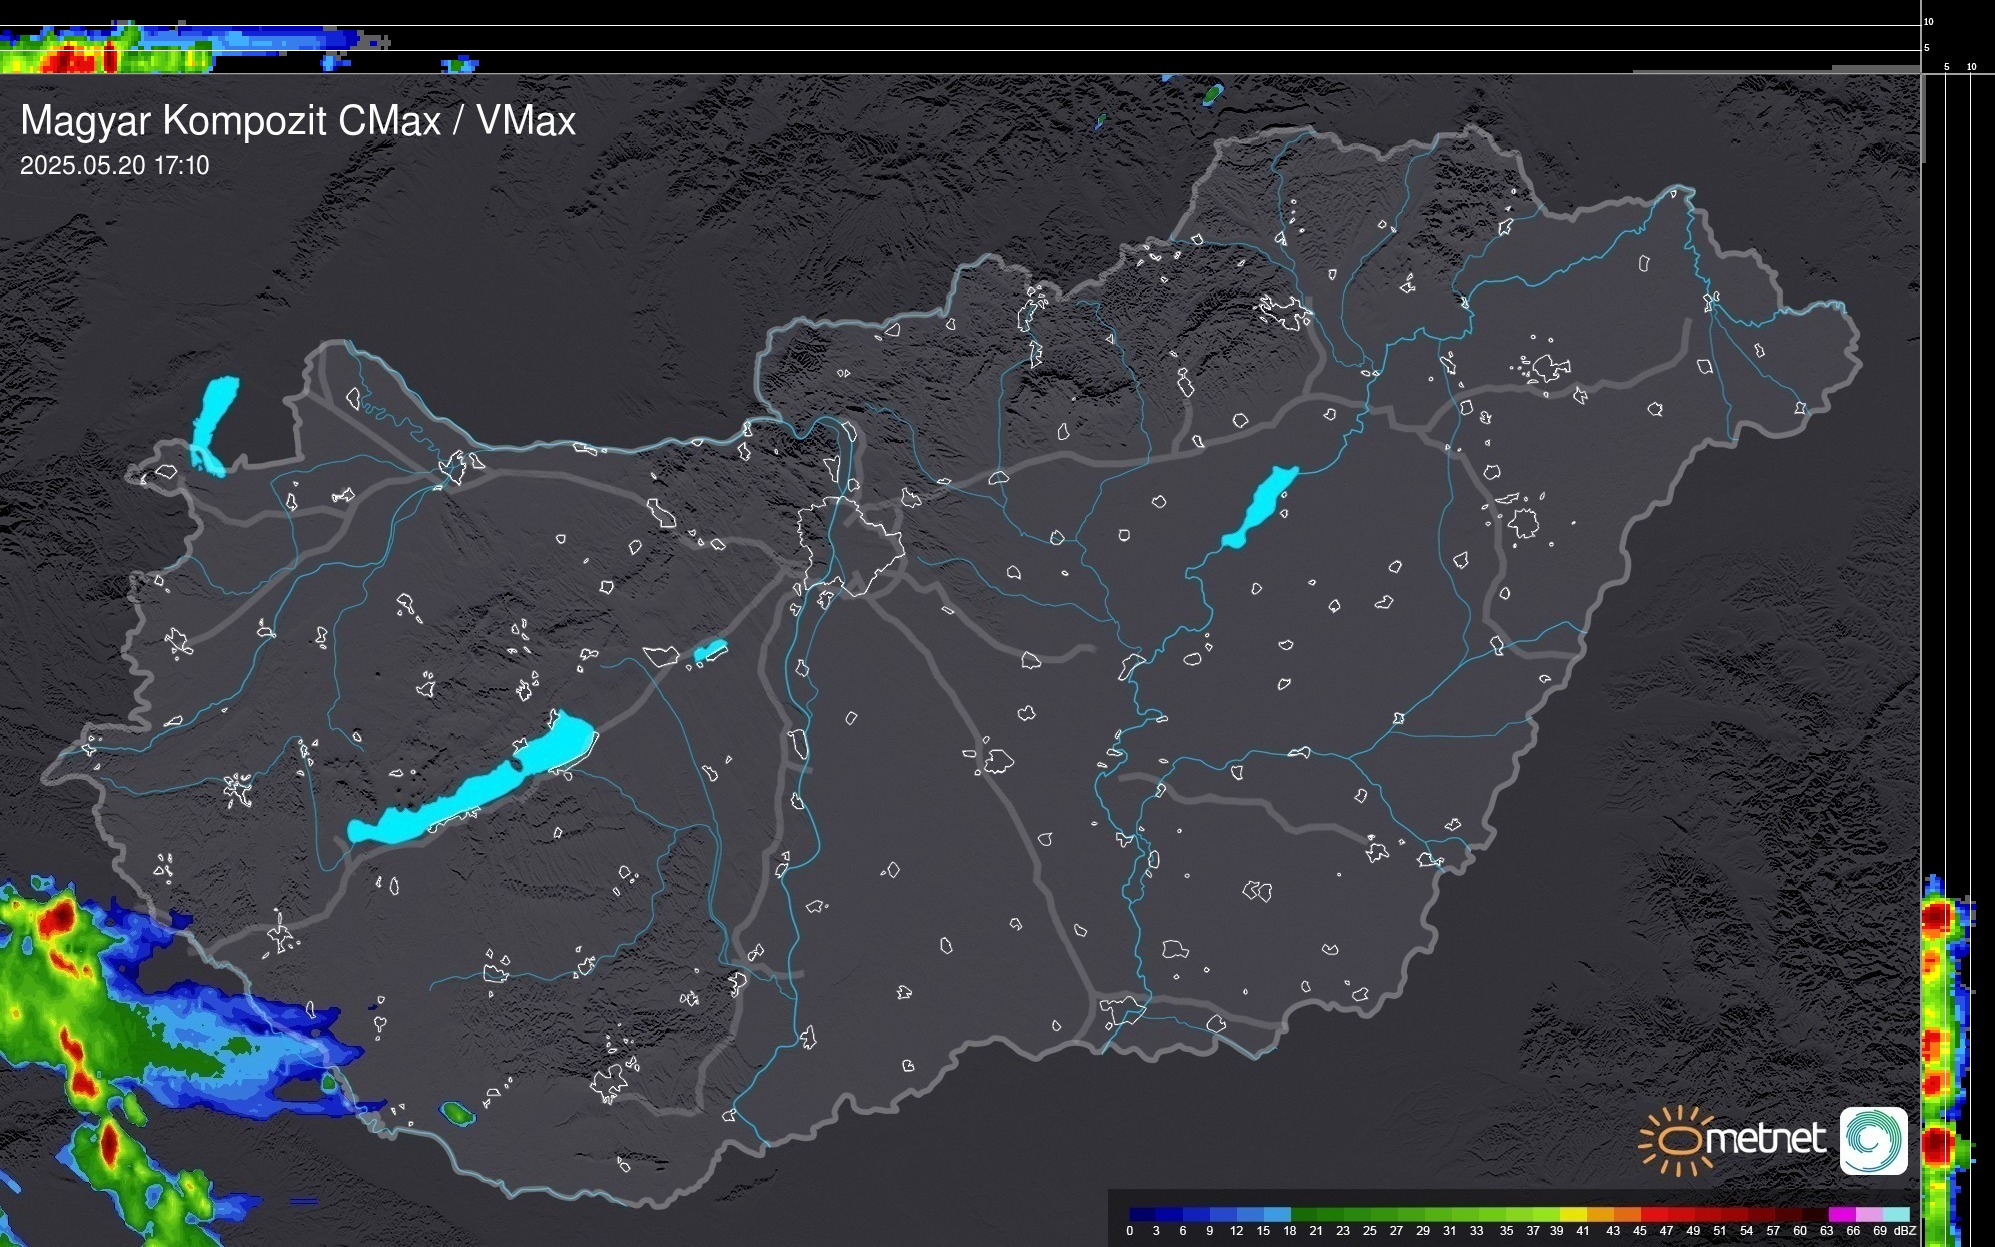Select the magenta 63 dBZ legend swatch

point(1840,1214)
